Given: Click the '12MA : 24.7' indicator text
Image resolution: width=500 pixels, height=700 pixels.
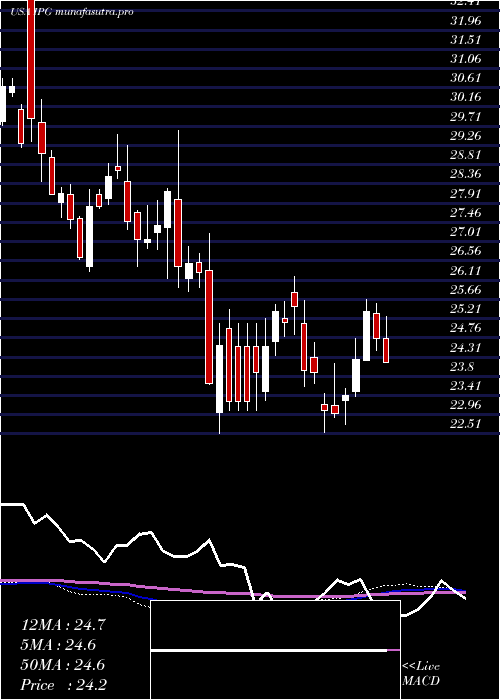Looking at the screenshot, I should coord(63,625).
